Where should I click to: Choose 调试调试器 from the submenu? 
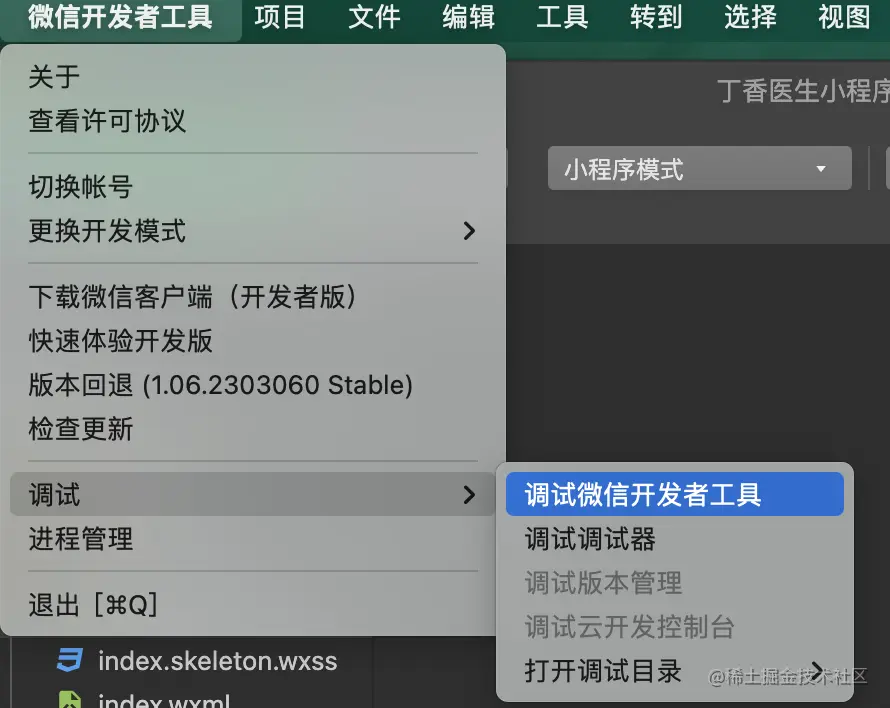675,539
